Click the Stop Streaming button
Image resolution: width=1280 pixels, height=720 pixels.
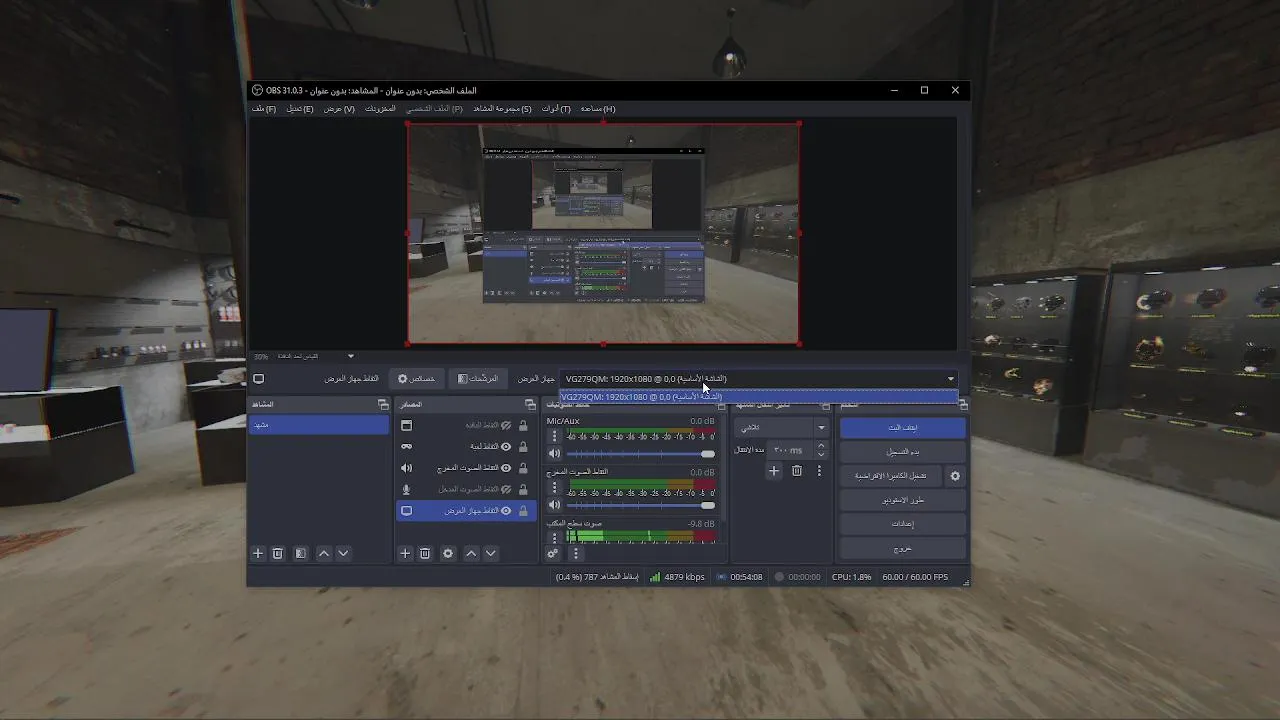pos(902,428)
